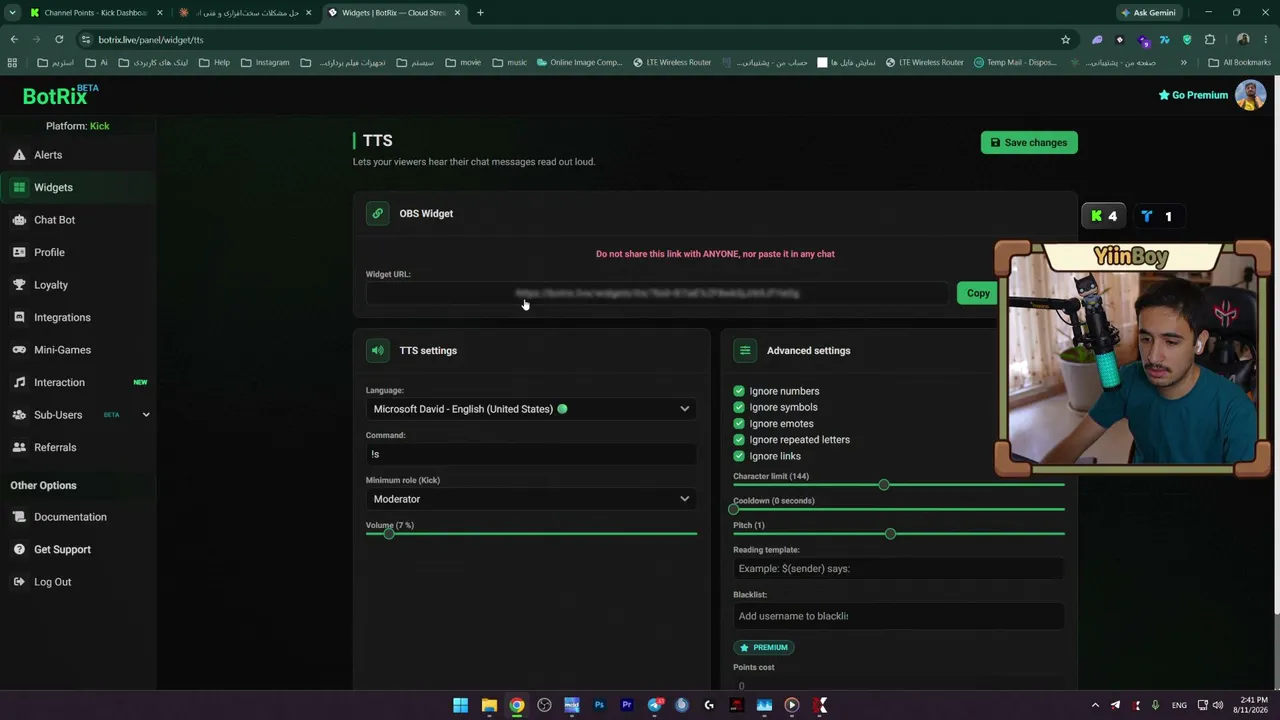Click the Chat Bot robot icon
1280x720 pixels.
(19, 220)
